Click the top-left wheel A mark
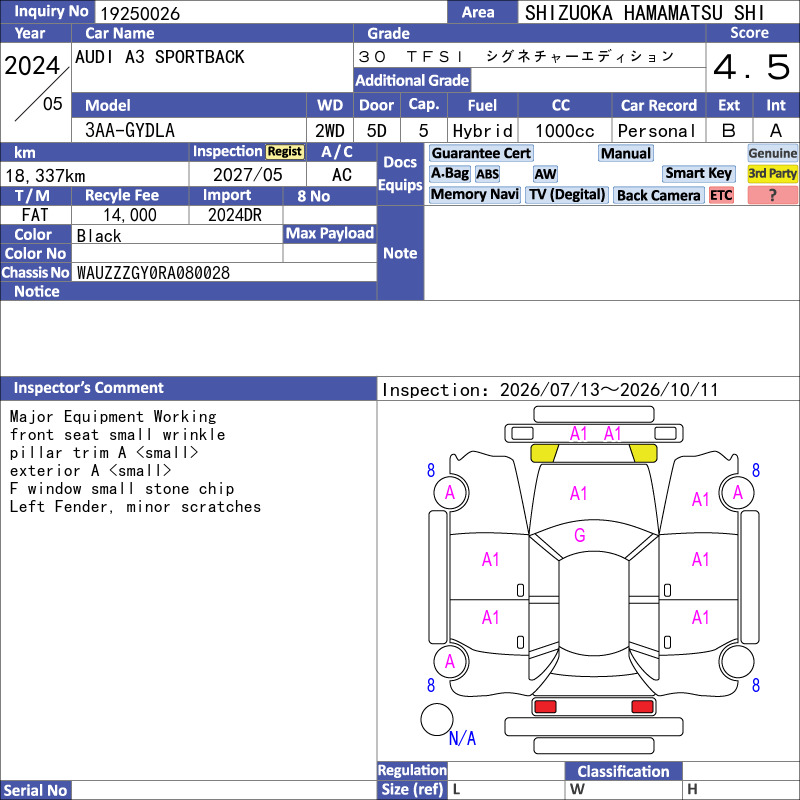The image size is (800, 800). pyautogui.click(x=450, y=492)
